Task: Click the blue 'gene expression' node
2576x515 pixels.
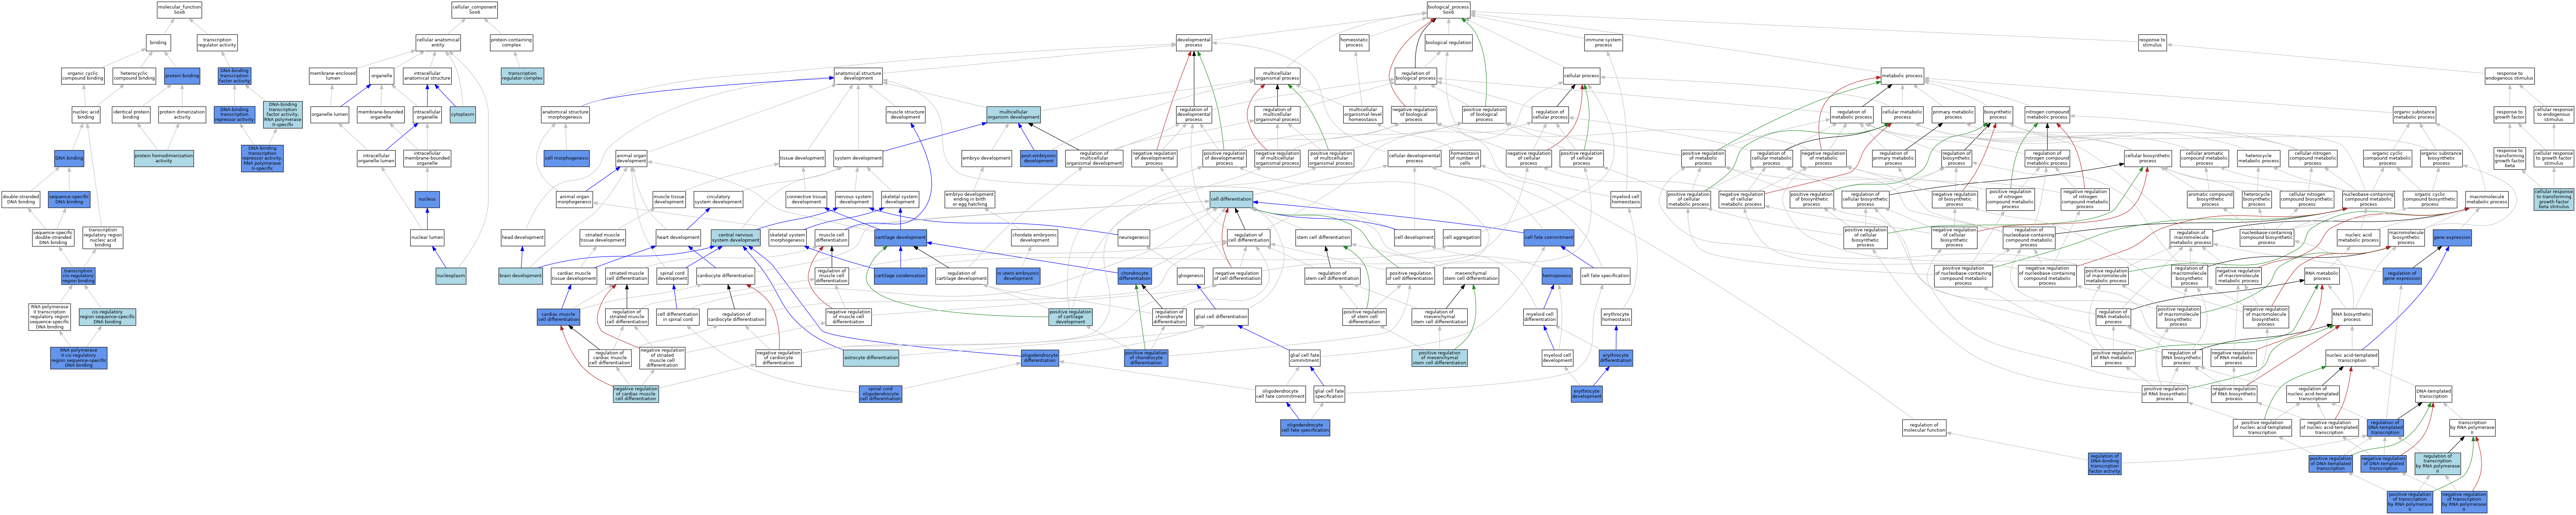Action: click(2452, 237)
